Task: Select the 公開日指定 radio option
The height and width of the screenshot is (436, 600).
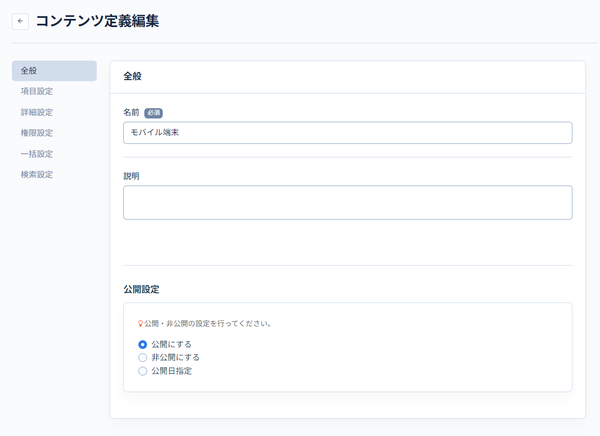Action: click(142, 371)
